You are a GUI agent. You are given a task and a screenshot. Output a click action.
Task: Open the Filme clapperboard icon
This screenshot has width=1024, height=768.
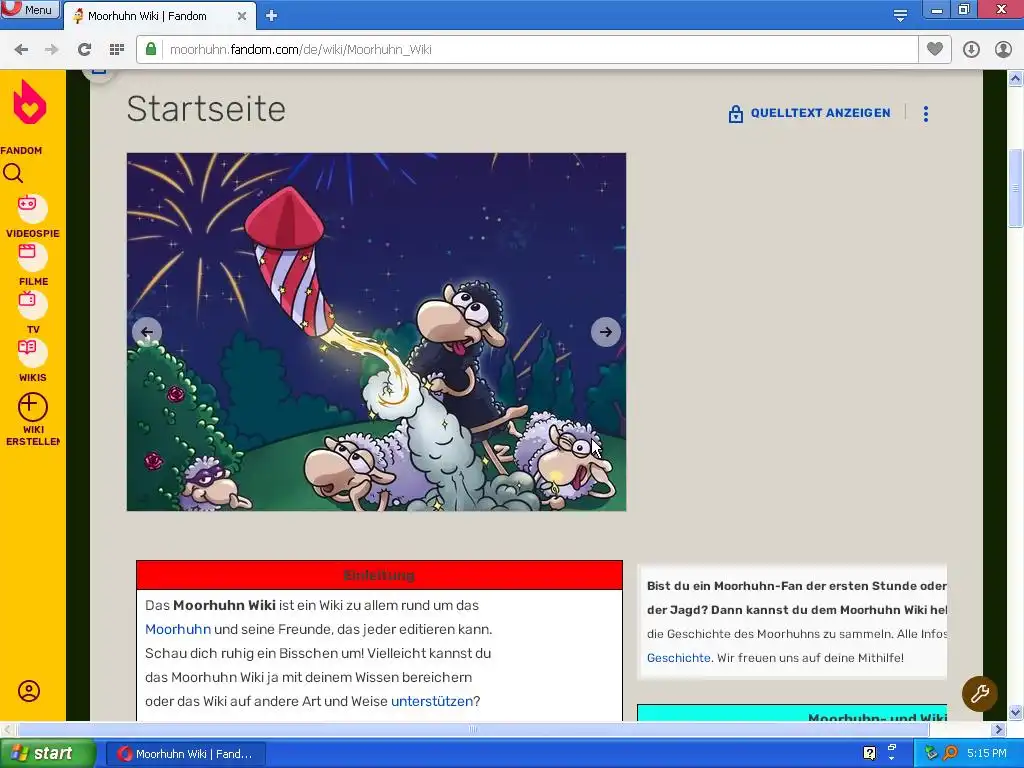pyautogui.click(x=32, y=257)
